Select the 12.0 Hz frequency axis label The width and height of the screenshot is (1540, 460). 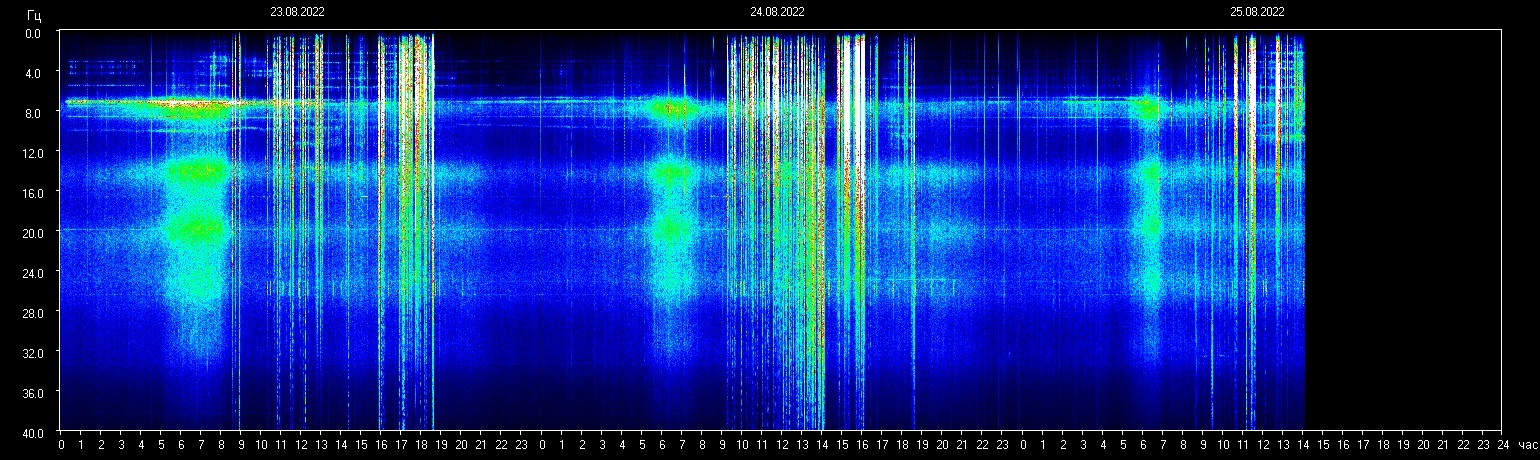33,152
